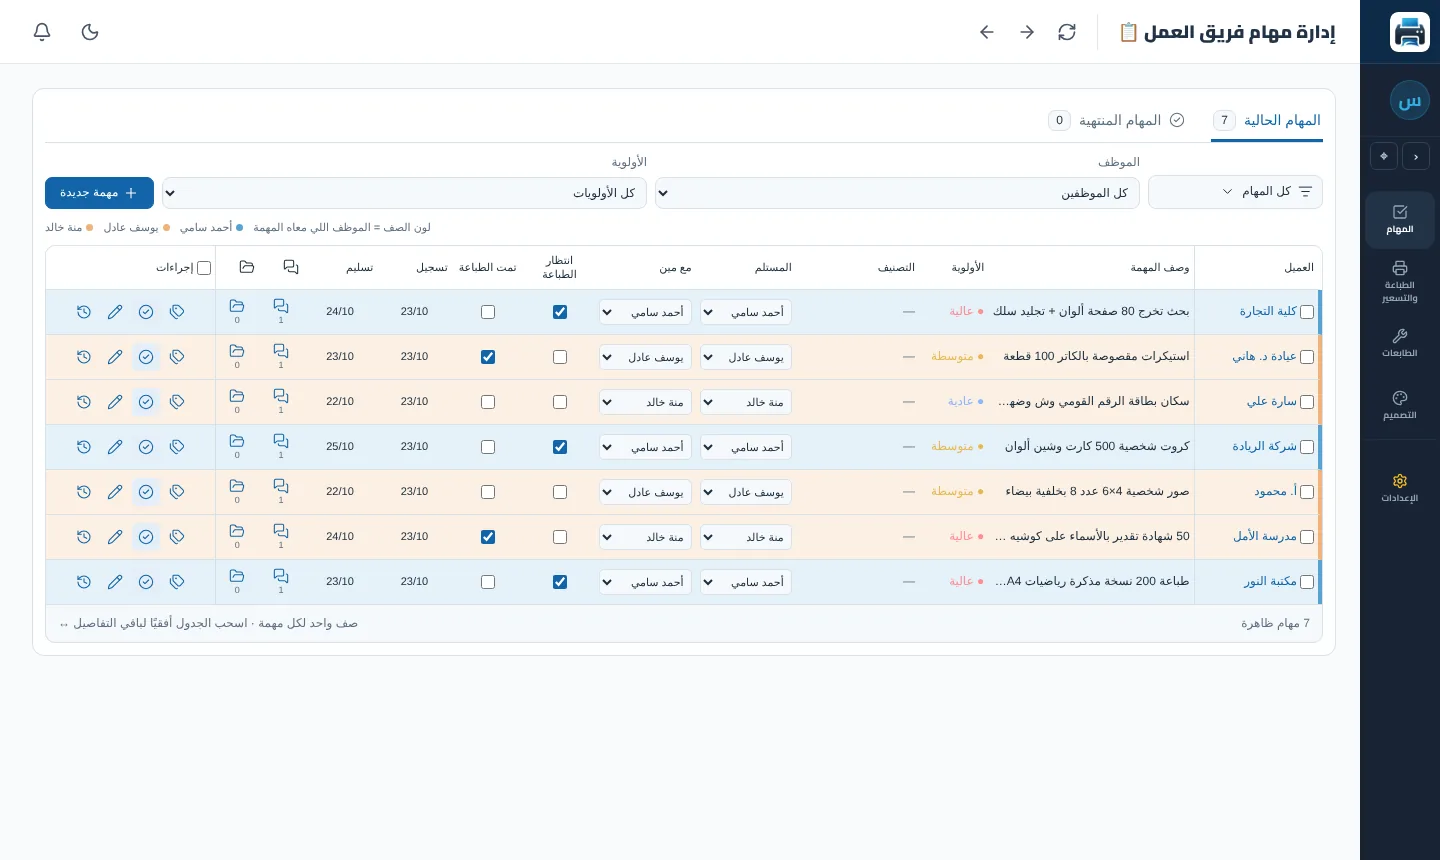Viewport: 1440px width, 860px height.
Task: Open كل الأولويات priority filter dropdown
Action: tap(404, 193)
